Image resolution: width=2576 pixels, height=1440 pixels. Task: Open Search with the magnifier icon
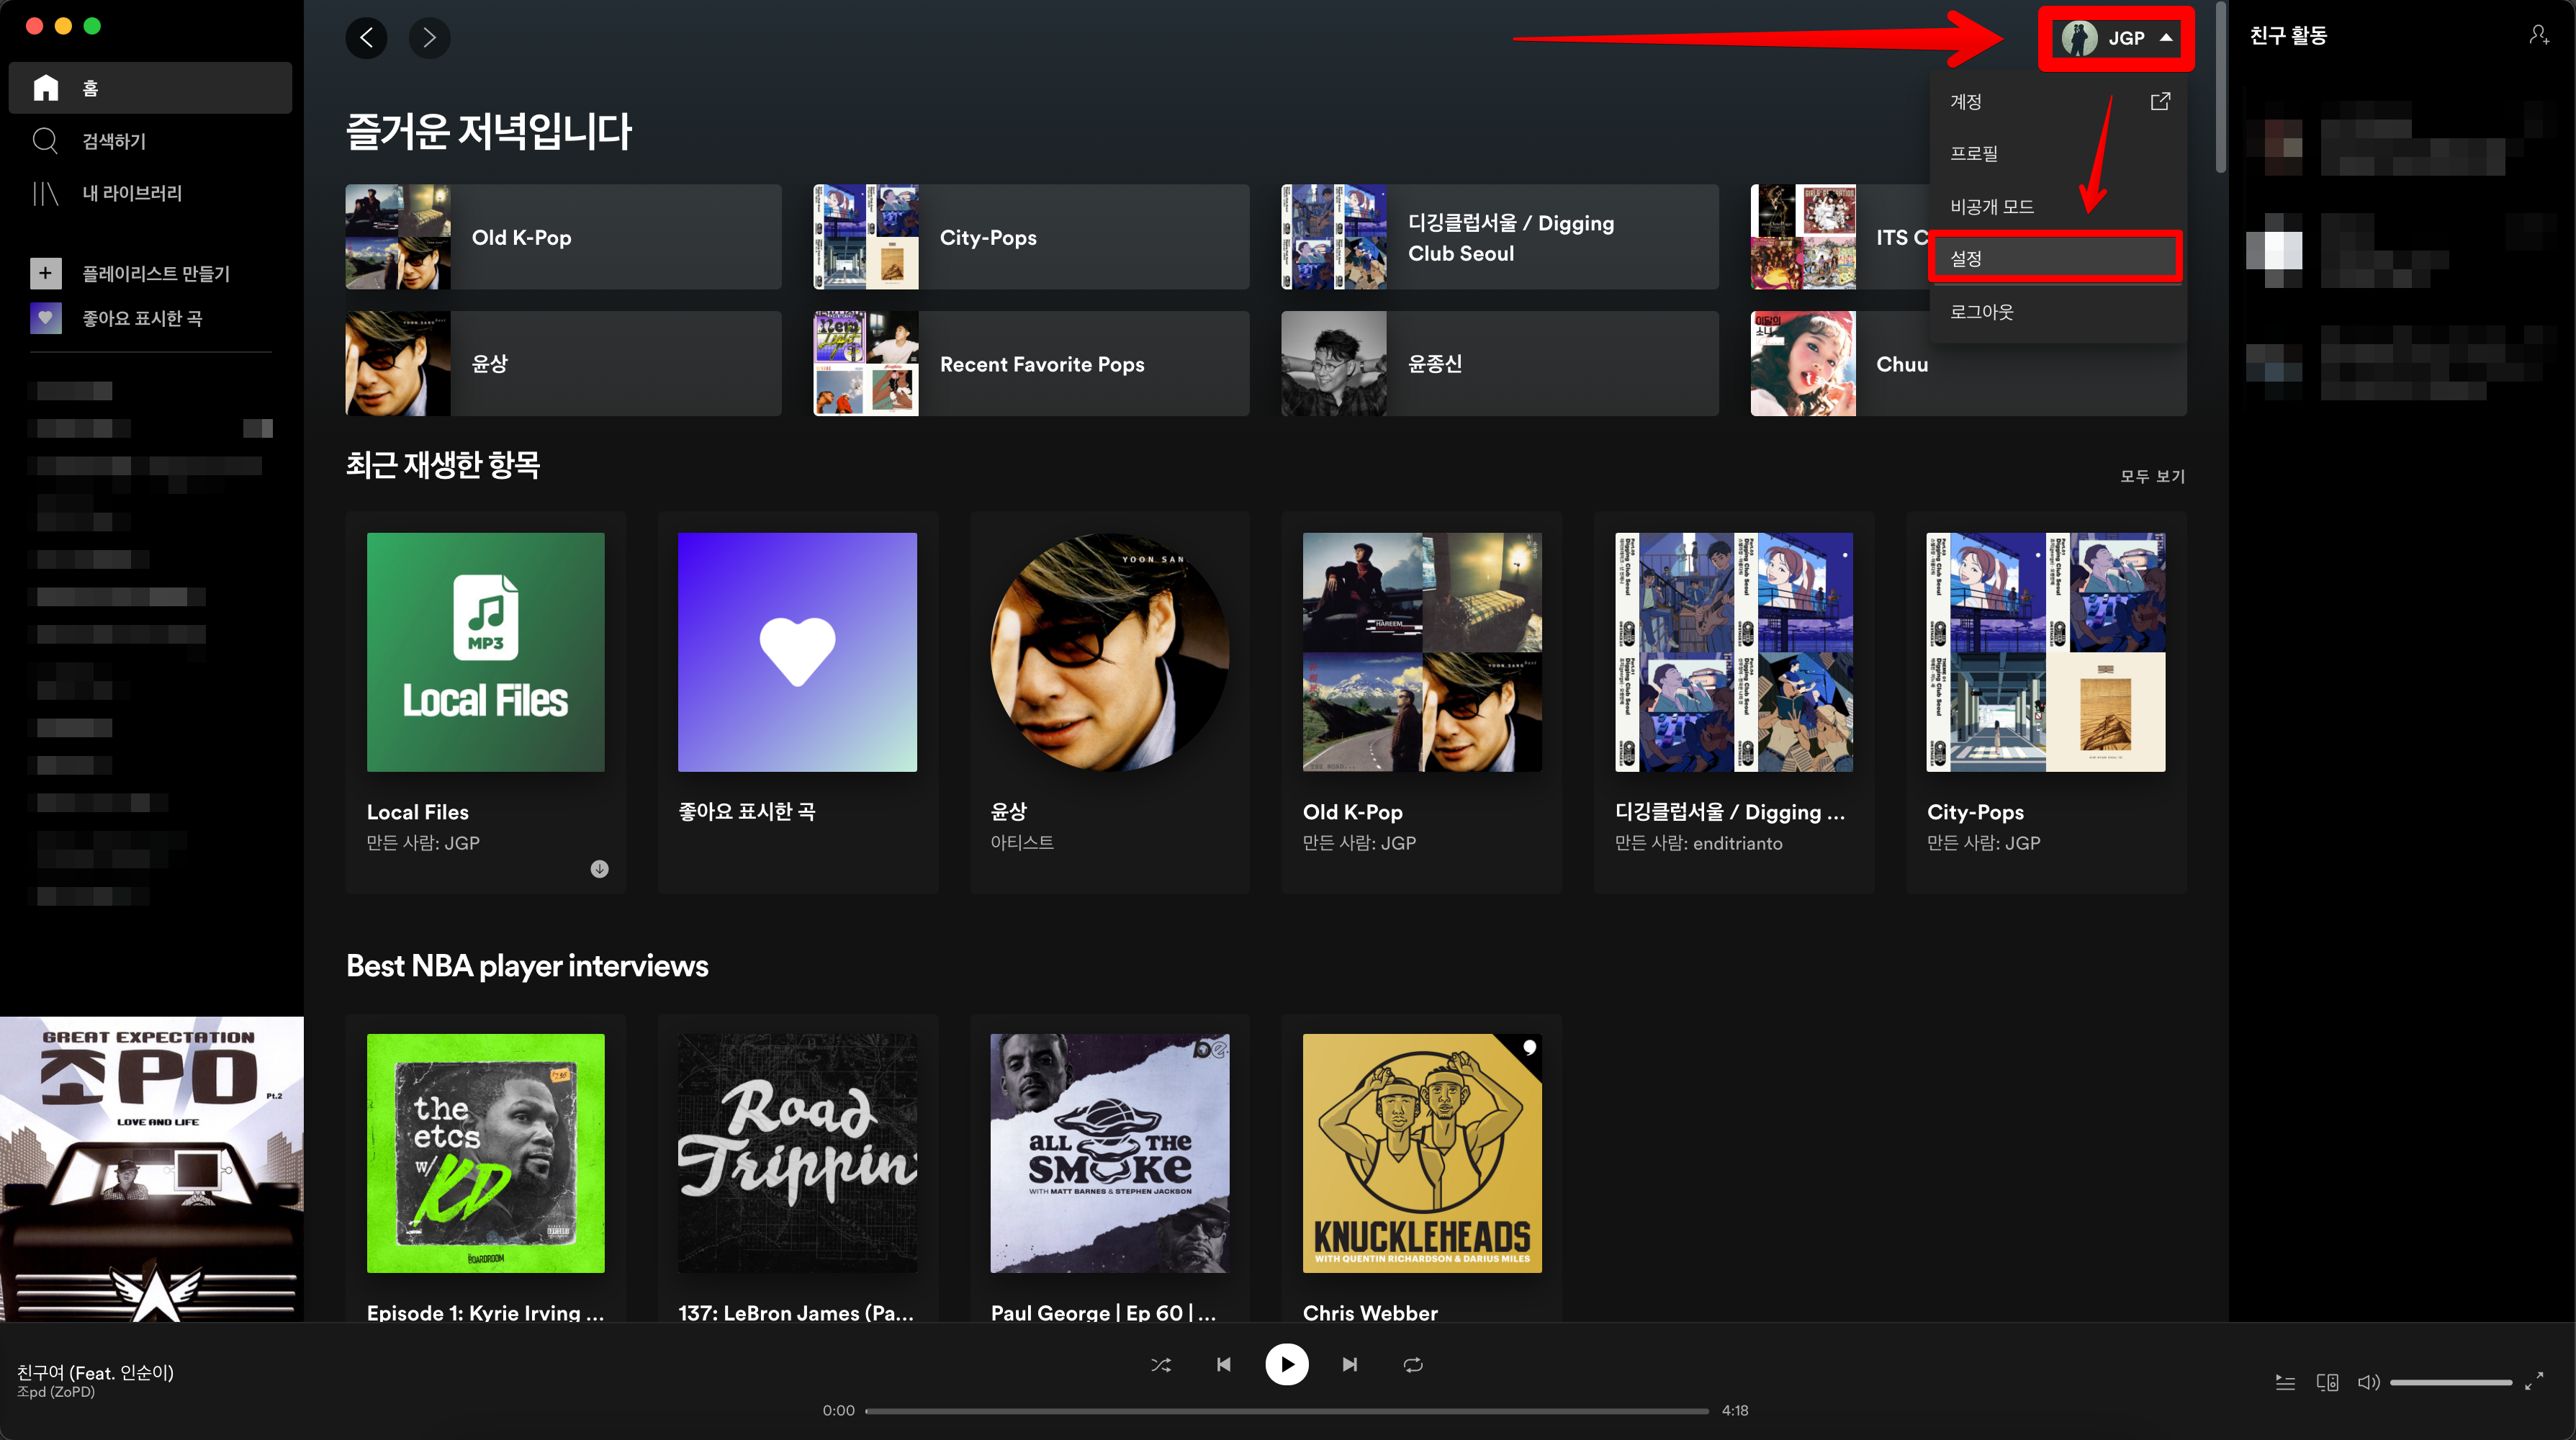(x=45, y=141)
